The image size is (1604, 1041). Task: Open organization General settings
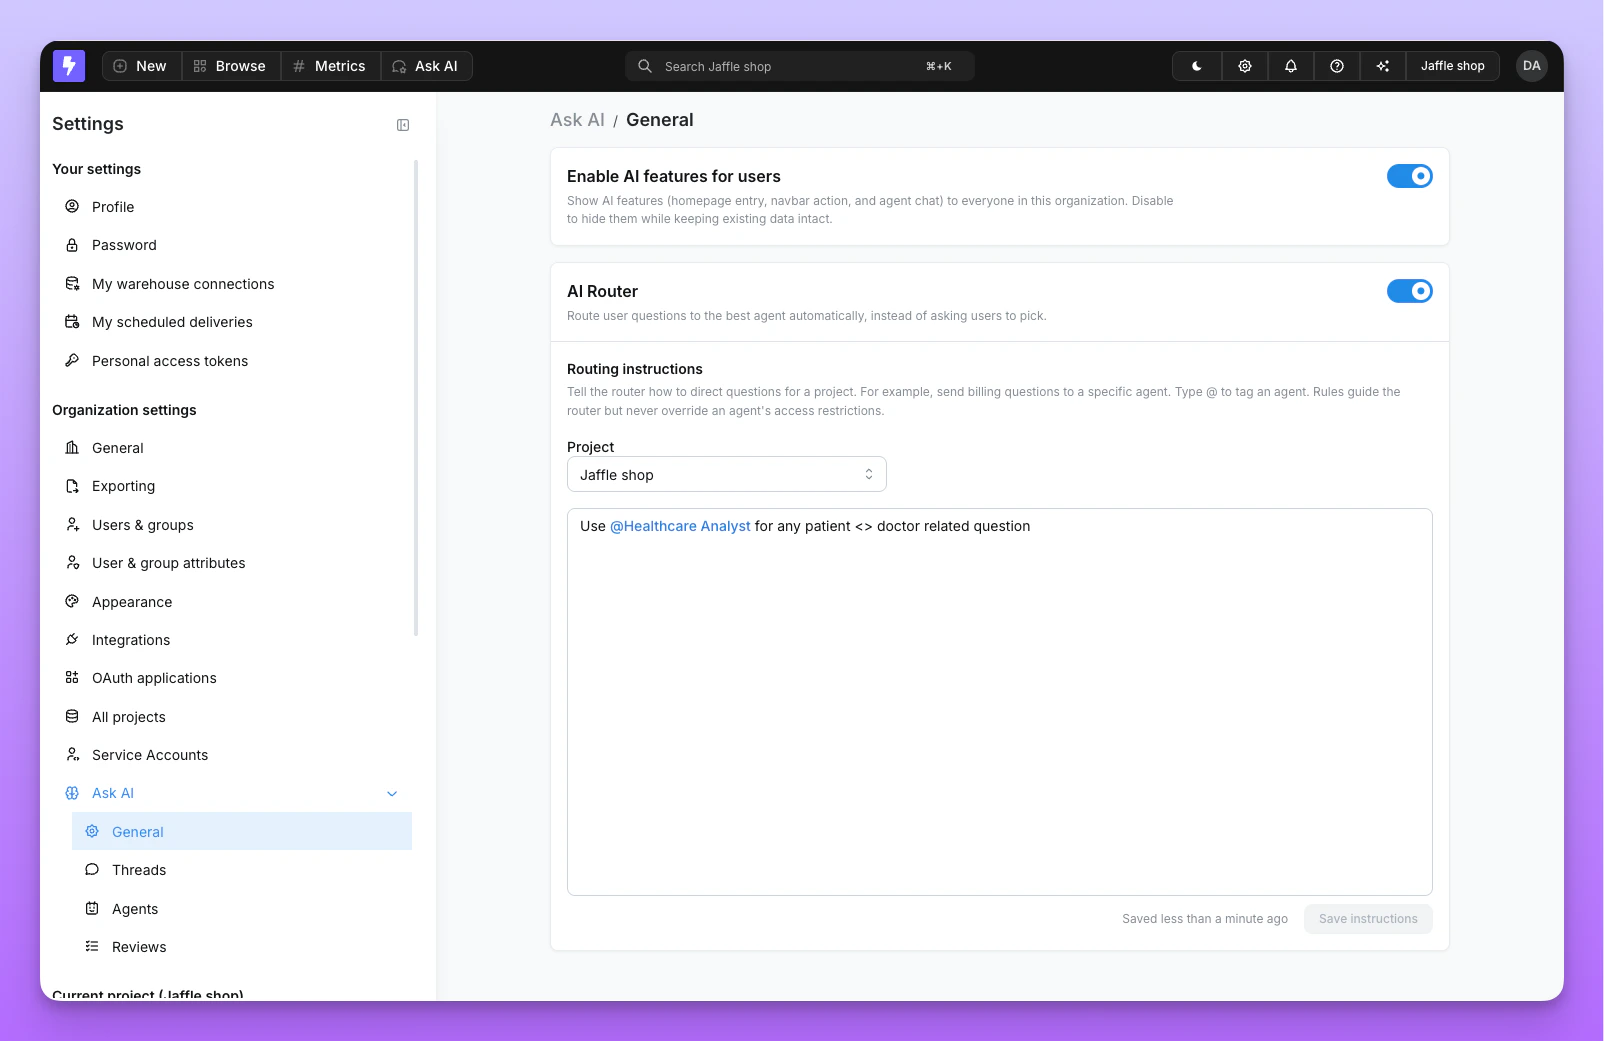pos(232,448)
